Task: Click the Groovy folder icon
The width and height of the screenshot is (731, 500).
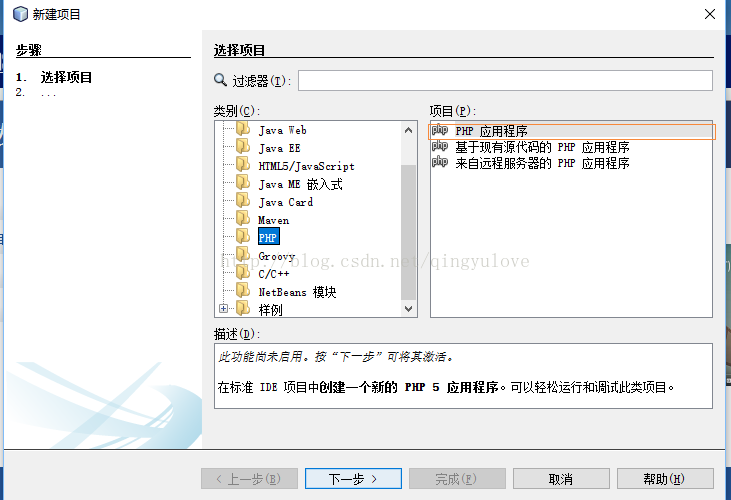Action: click(x=243, y=254)
